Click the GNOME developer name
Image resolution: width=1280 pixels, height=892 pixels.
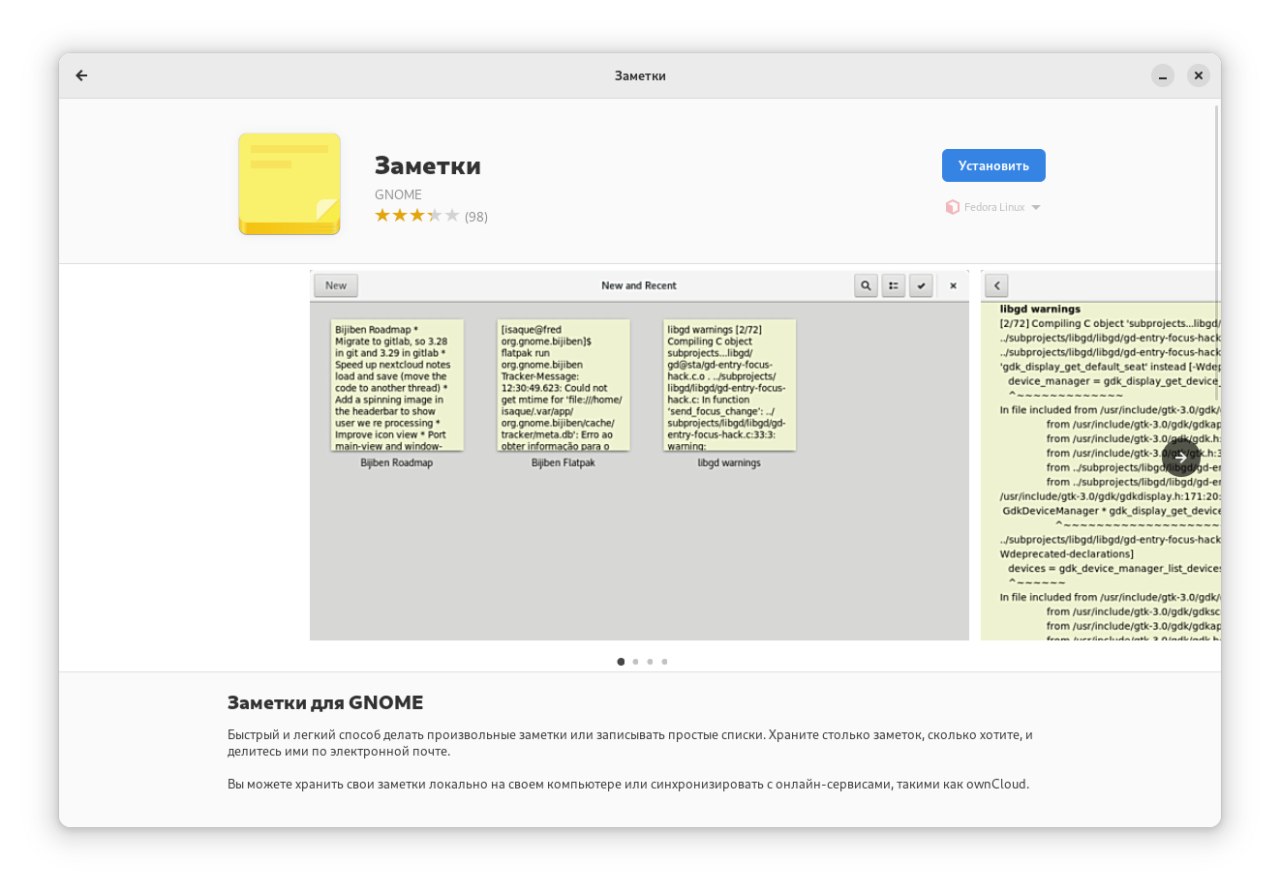point(398,194)
